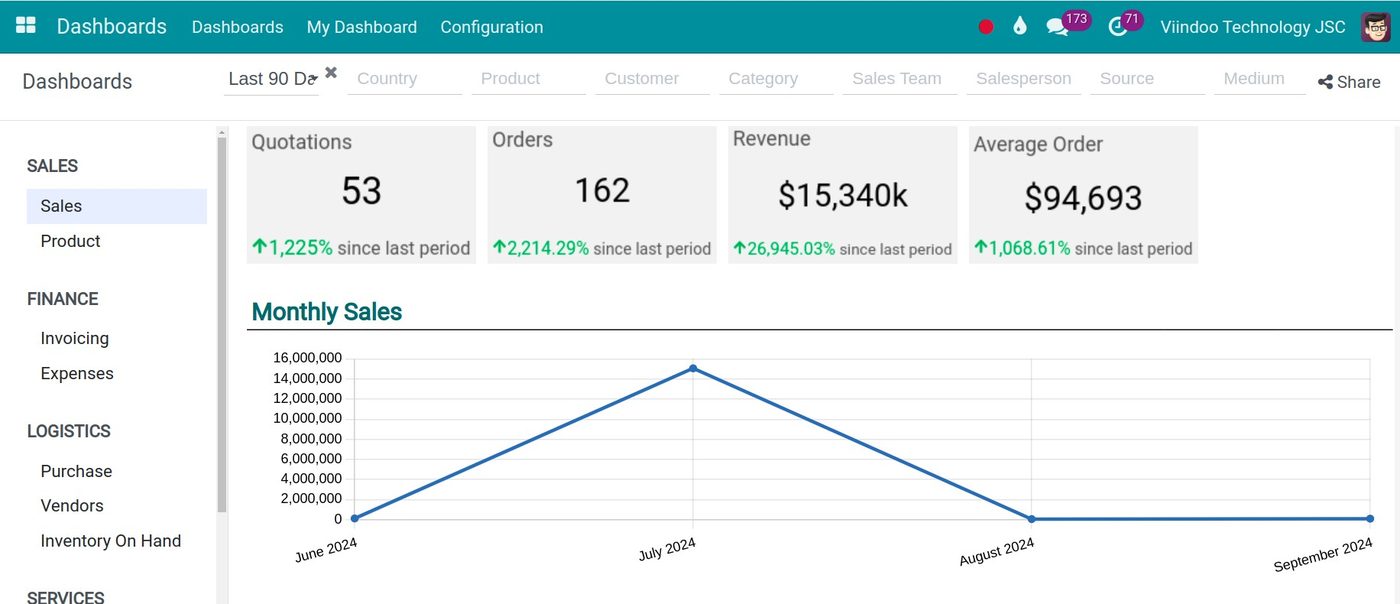1400x604 pixels.
Task: Click the sidebar vertical scrollbar
Action: (x=222, y=325)
